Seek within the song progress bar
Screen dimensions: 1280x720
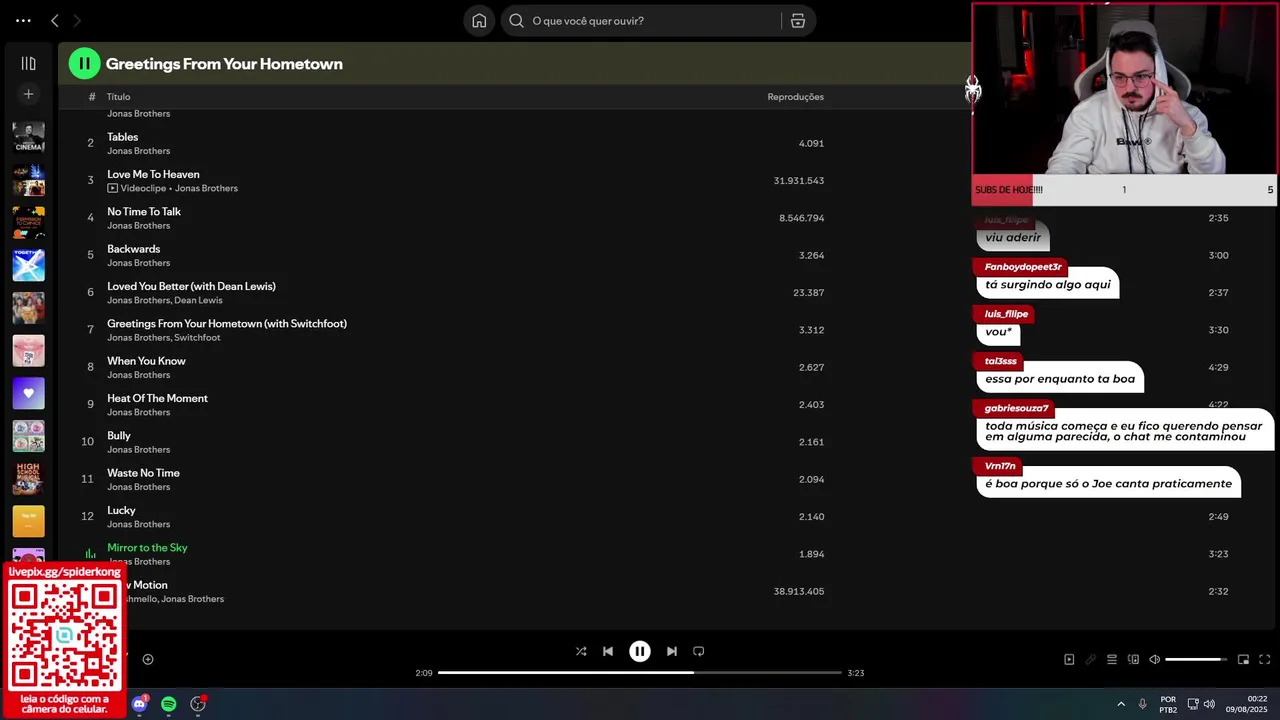click(640, 673)
